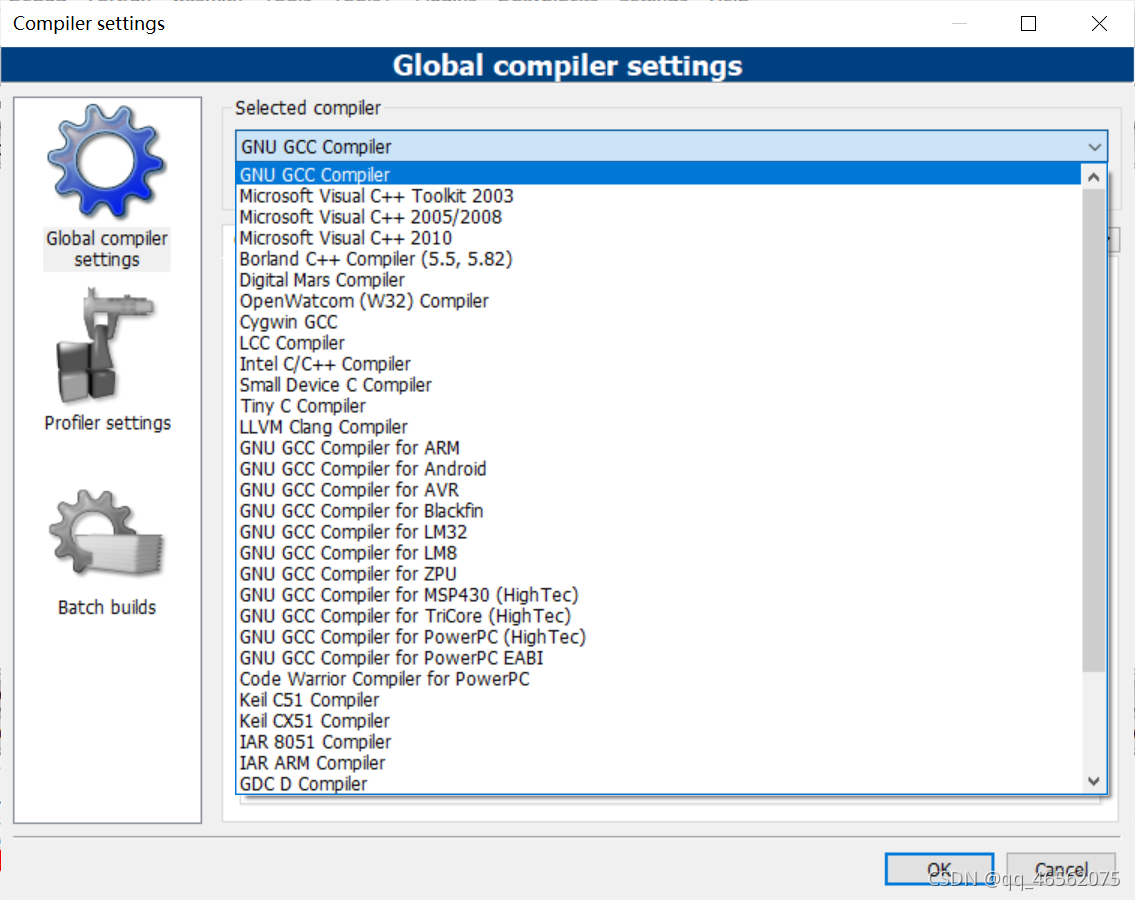Maximize the Compiler settings window

[1028, 24]
